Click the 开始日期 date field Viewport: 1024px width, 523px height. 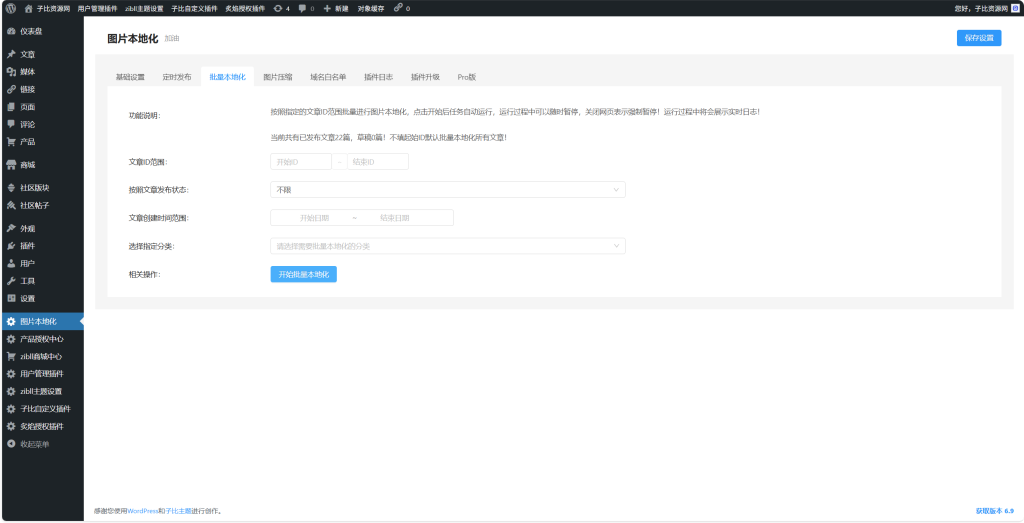(x=314, y=218)
